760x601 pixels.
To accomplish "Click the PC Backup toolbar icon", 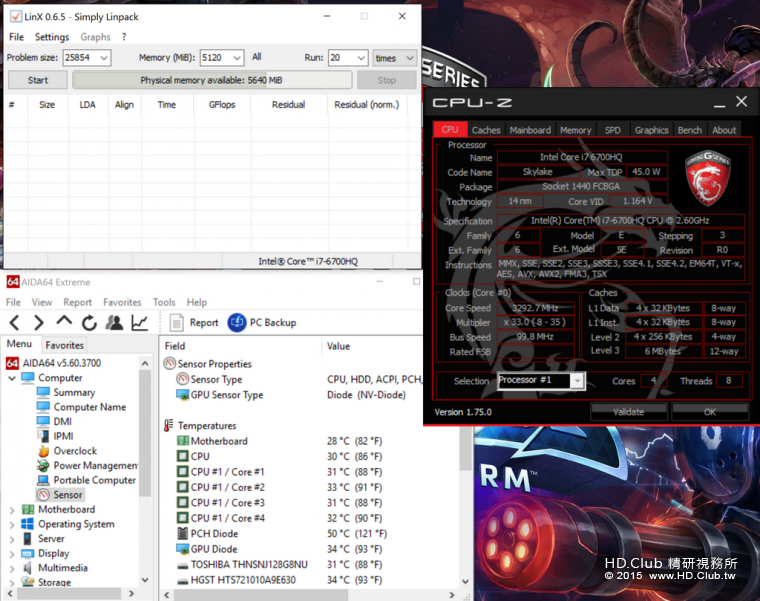I will (x=237, y=322).
